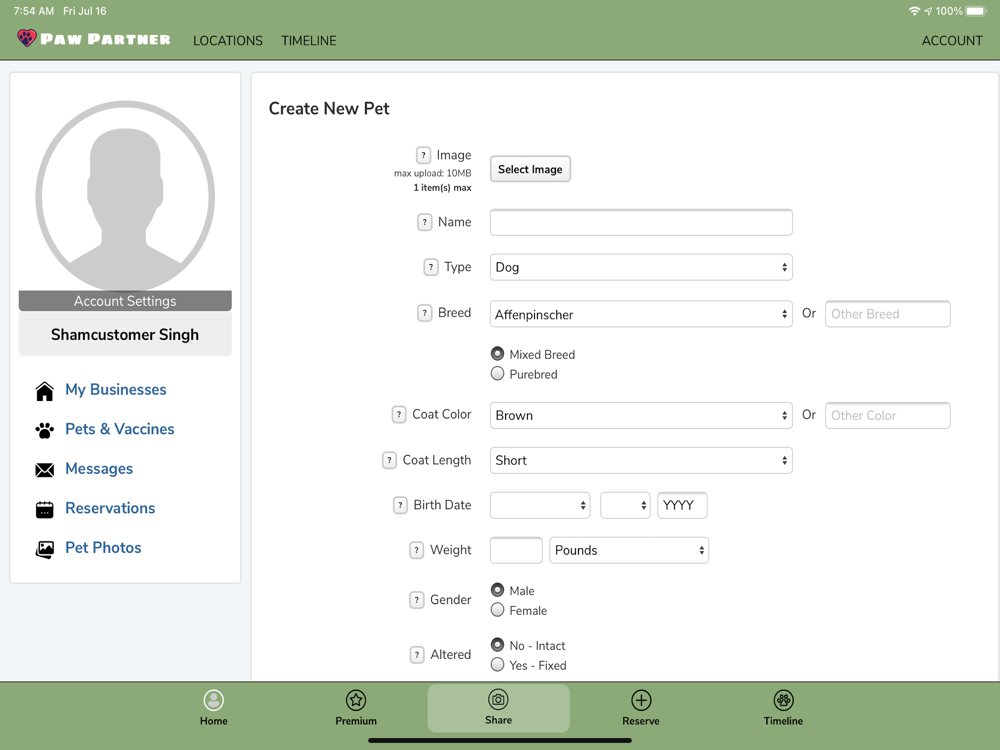Screen dimensions: 1000x750
Task: Open the Birth Date month dropdown
Action: click(x=540, y=505)
